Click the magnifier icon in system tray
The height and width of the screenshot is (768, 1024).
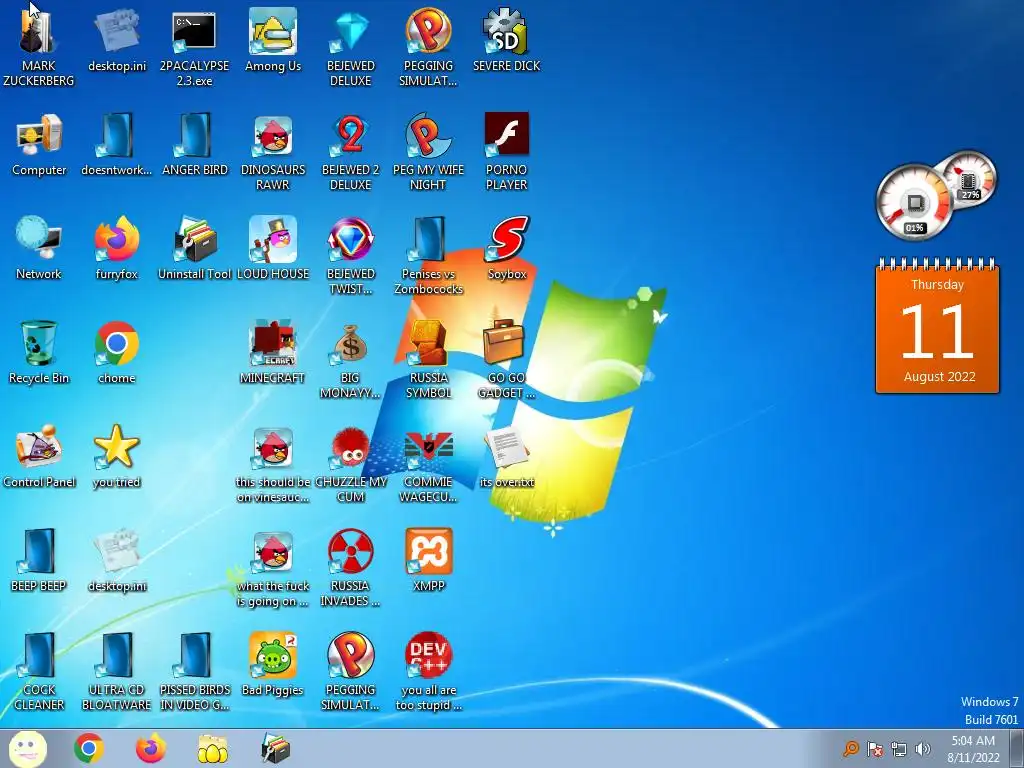coord(851,749)
